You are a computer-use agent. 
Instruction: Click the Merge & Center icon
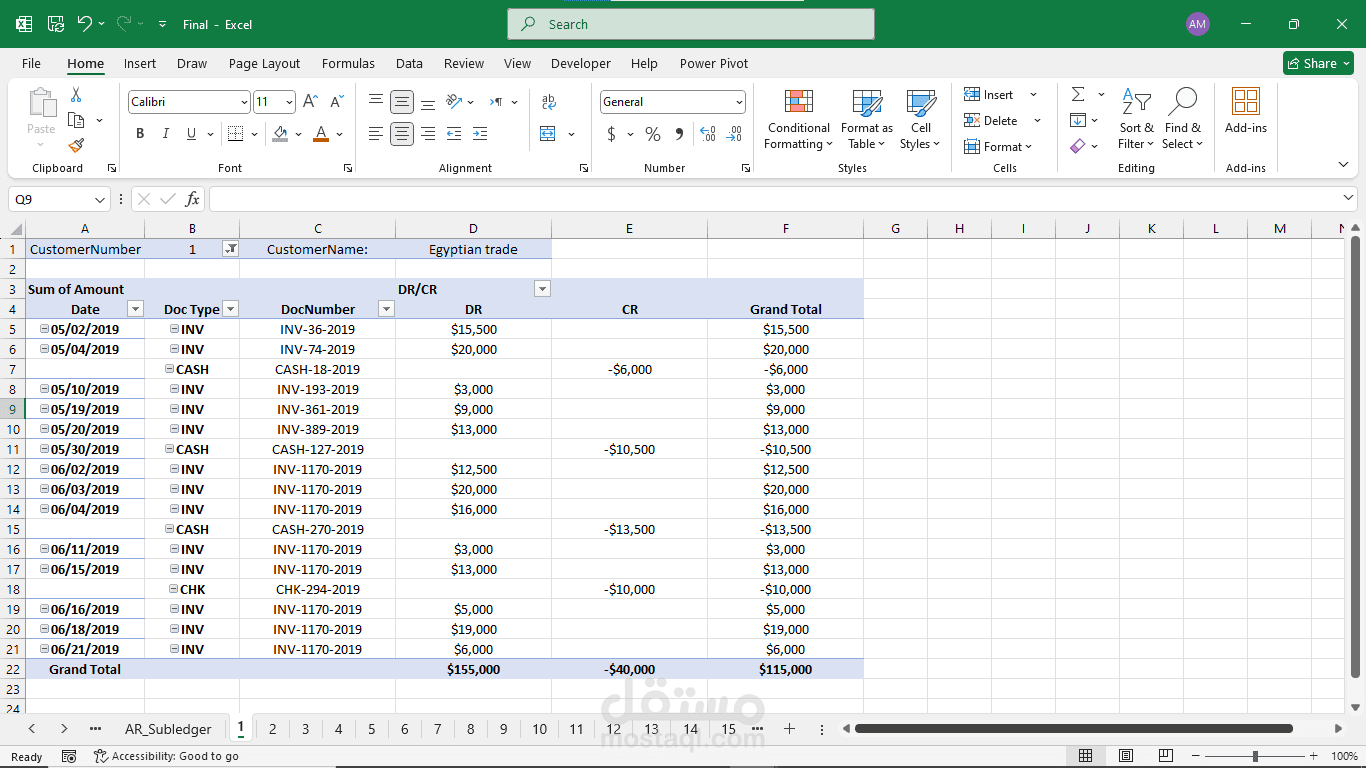tap(548, 134)
